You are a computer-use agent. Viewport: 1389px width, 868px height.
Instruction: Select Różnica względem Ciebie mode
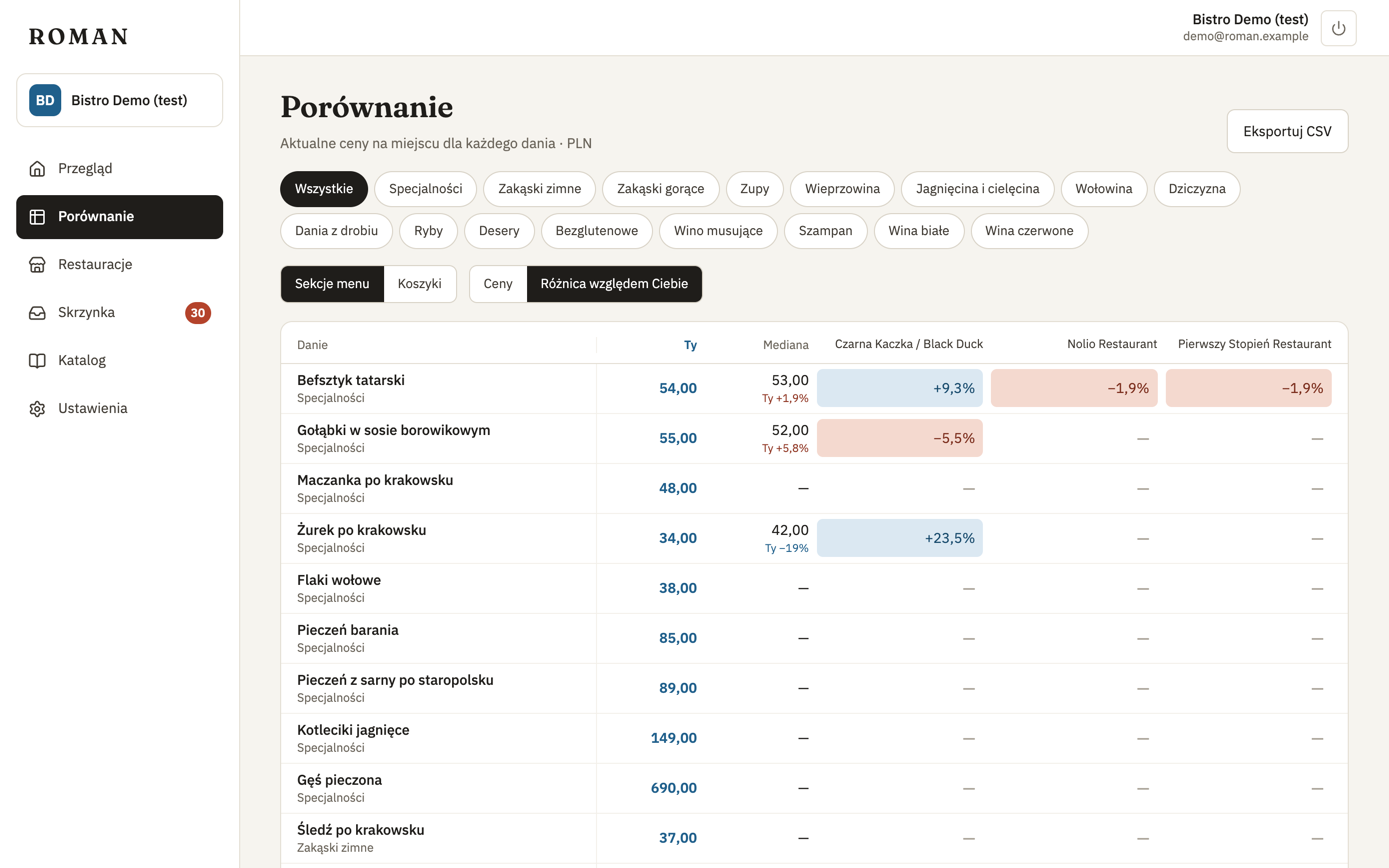pyautogui.click(x=614, y=284)
